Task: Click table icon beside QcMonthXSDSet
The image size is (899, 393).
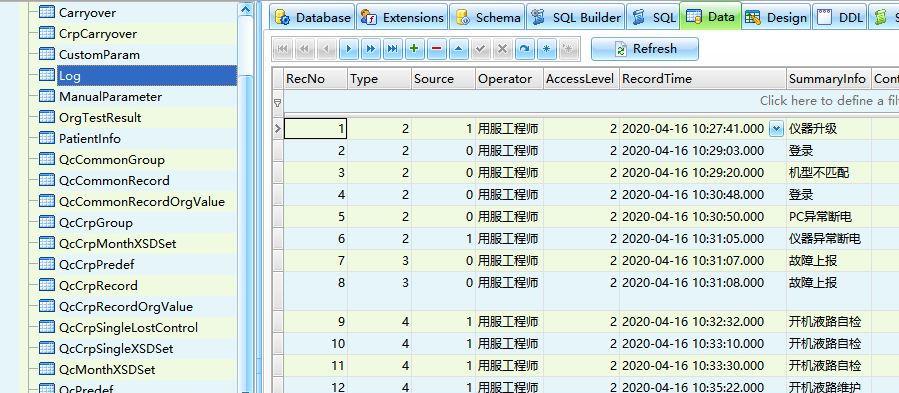Action: pos(47,369)
